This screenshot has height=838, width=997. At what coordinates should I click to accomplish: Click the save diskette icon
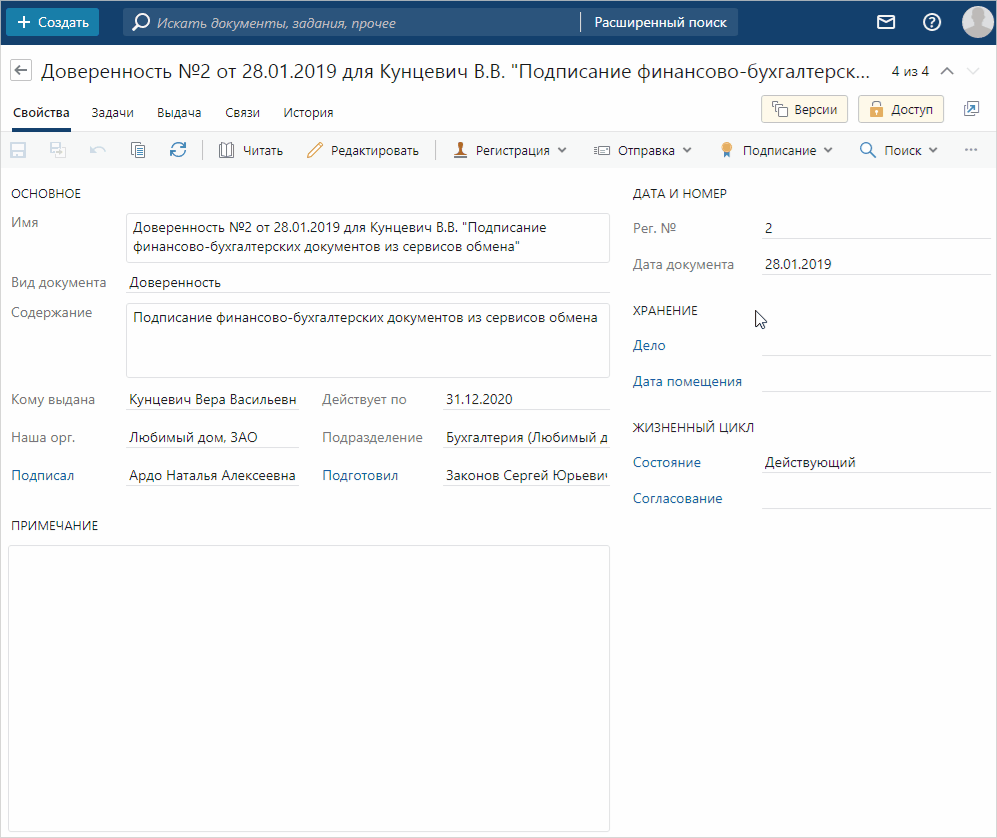(x=18, y=151)
